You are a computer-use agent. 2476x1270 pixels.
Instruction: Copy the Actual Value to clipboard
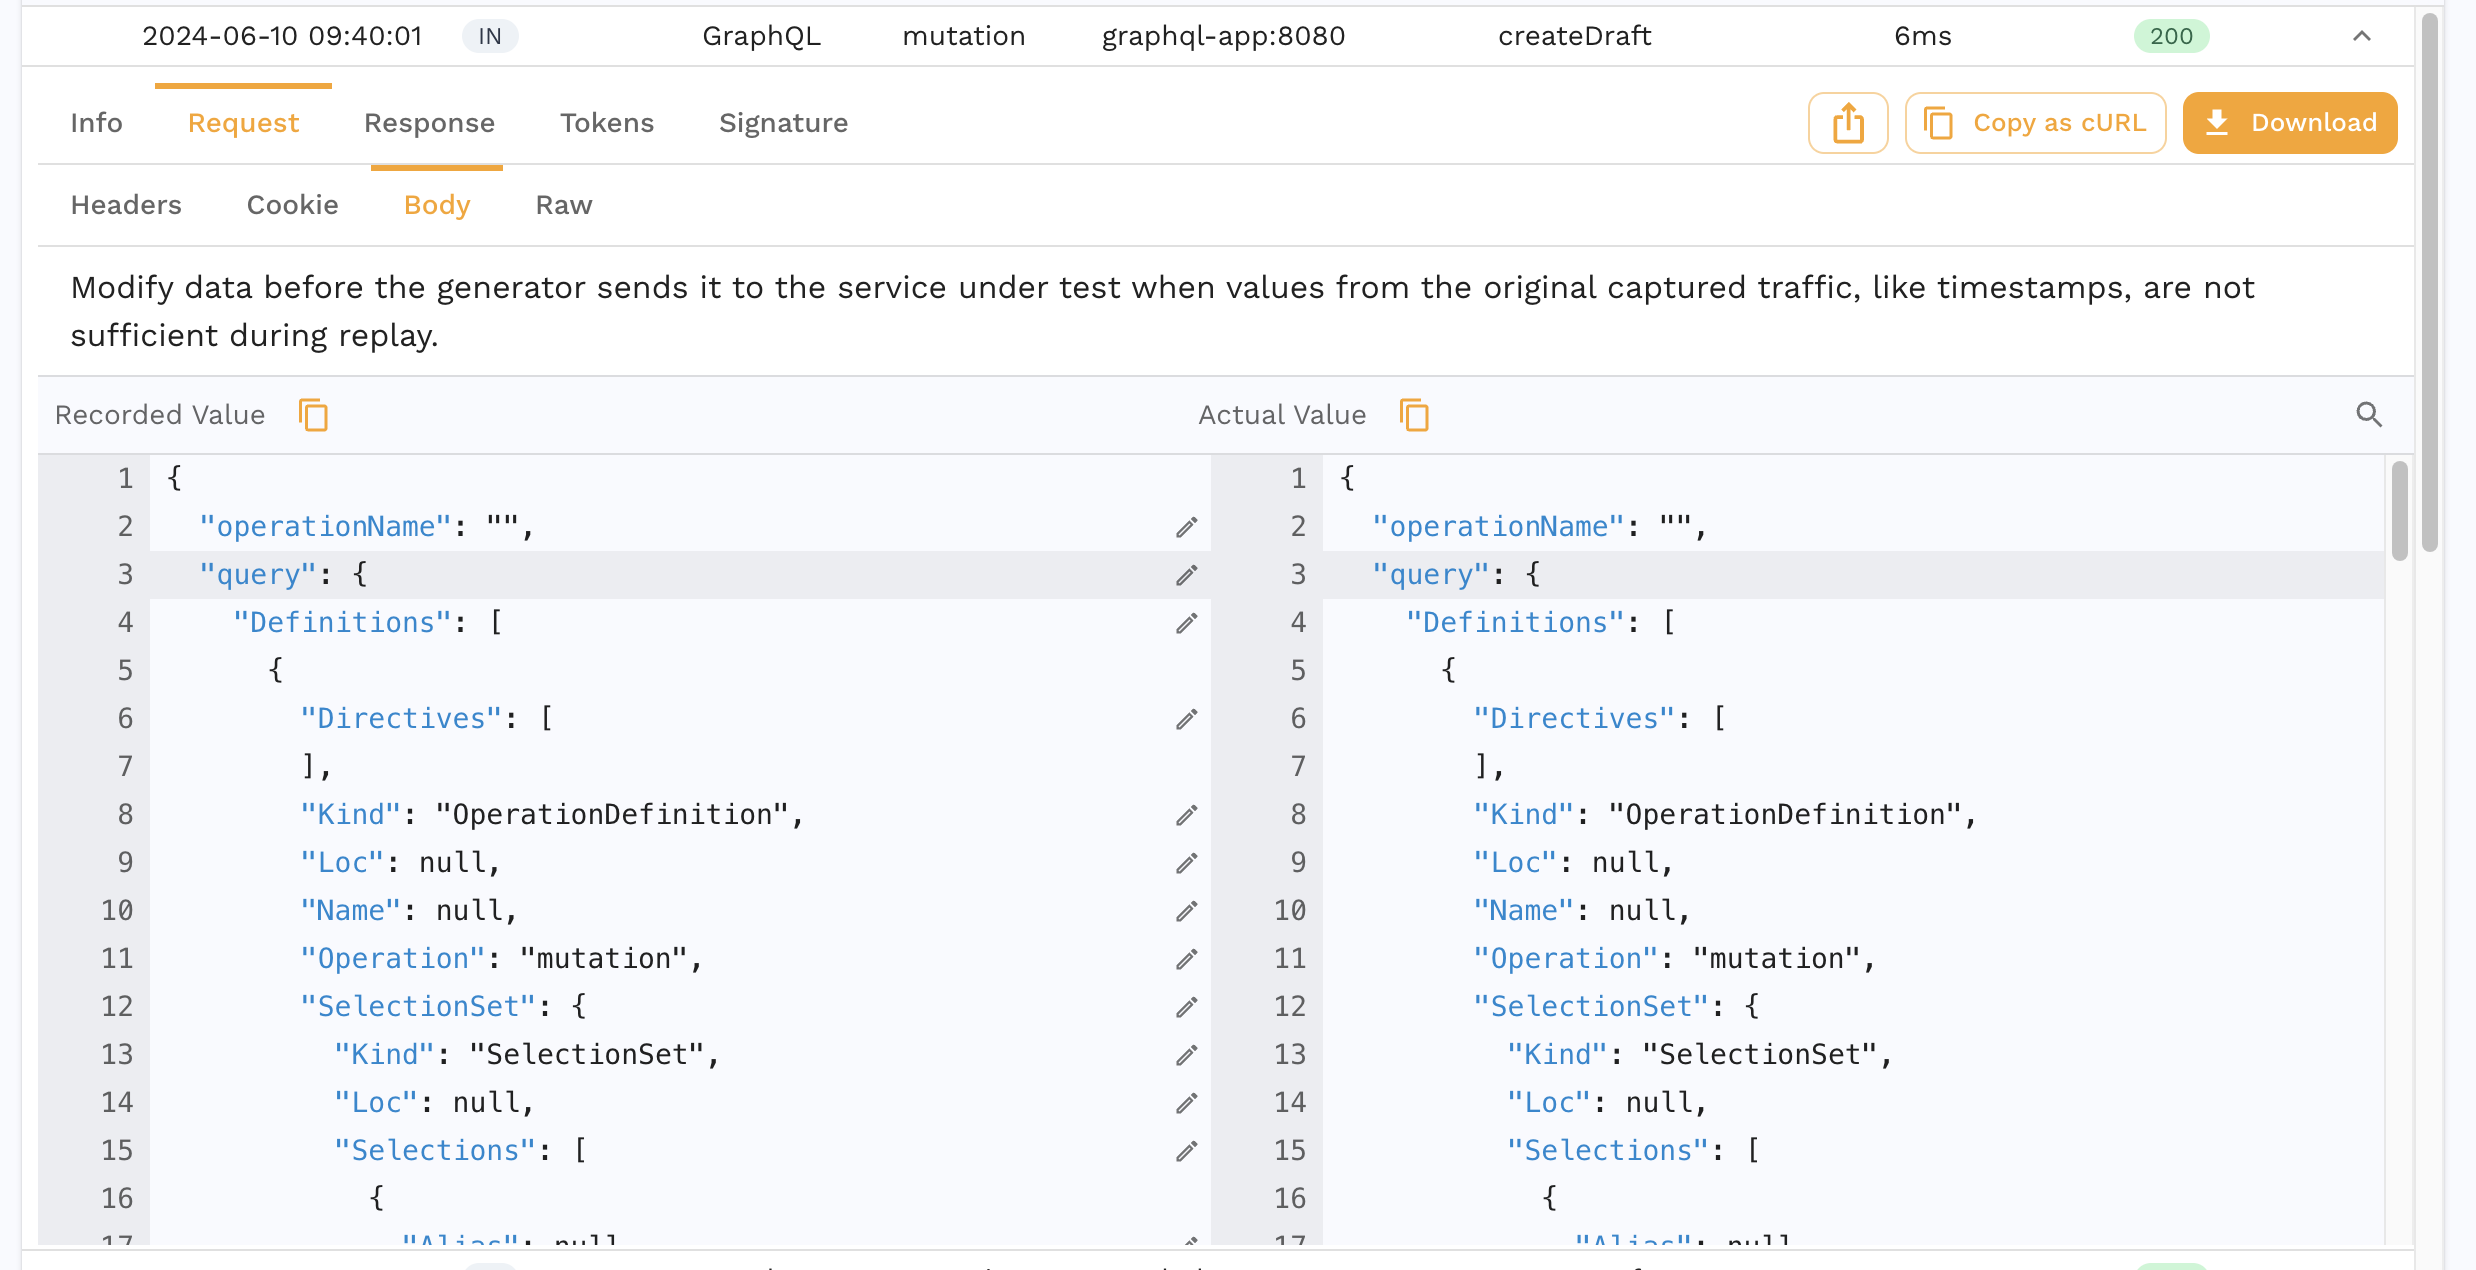tap(1414, 415)
